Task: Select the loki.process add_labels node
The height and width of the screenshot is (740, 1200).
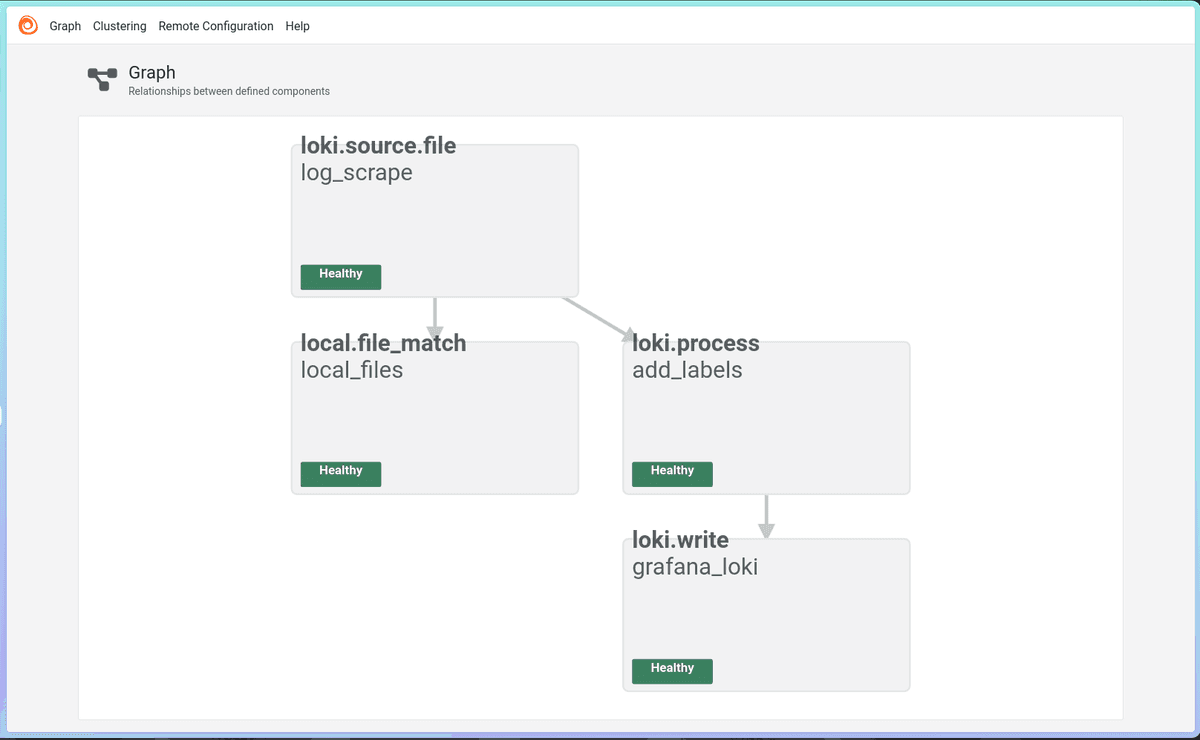Action: click(766, 418)
